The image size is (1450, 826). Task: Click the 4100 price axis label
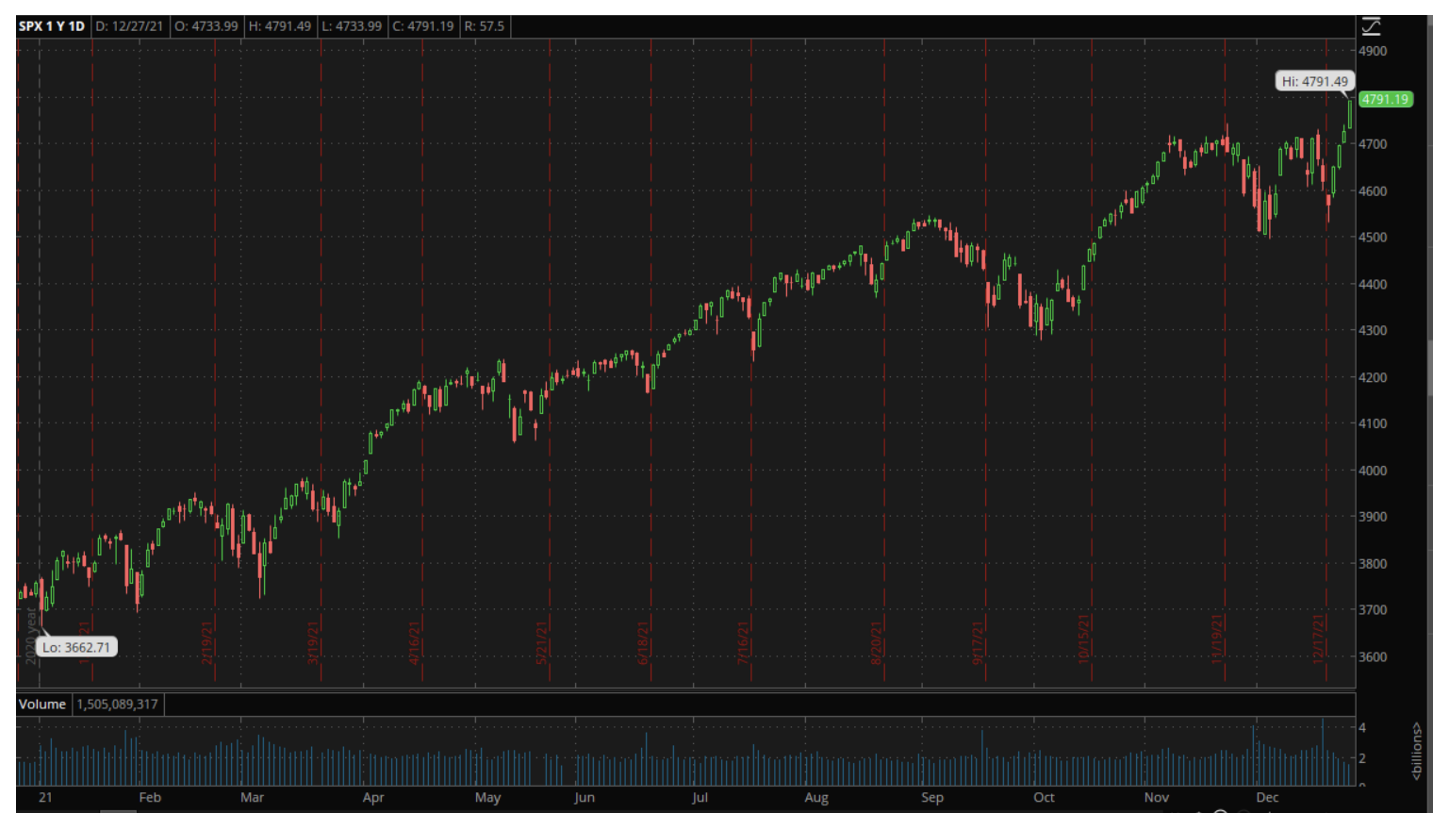click(x=1375, y=424)
